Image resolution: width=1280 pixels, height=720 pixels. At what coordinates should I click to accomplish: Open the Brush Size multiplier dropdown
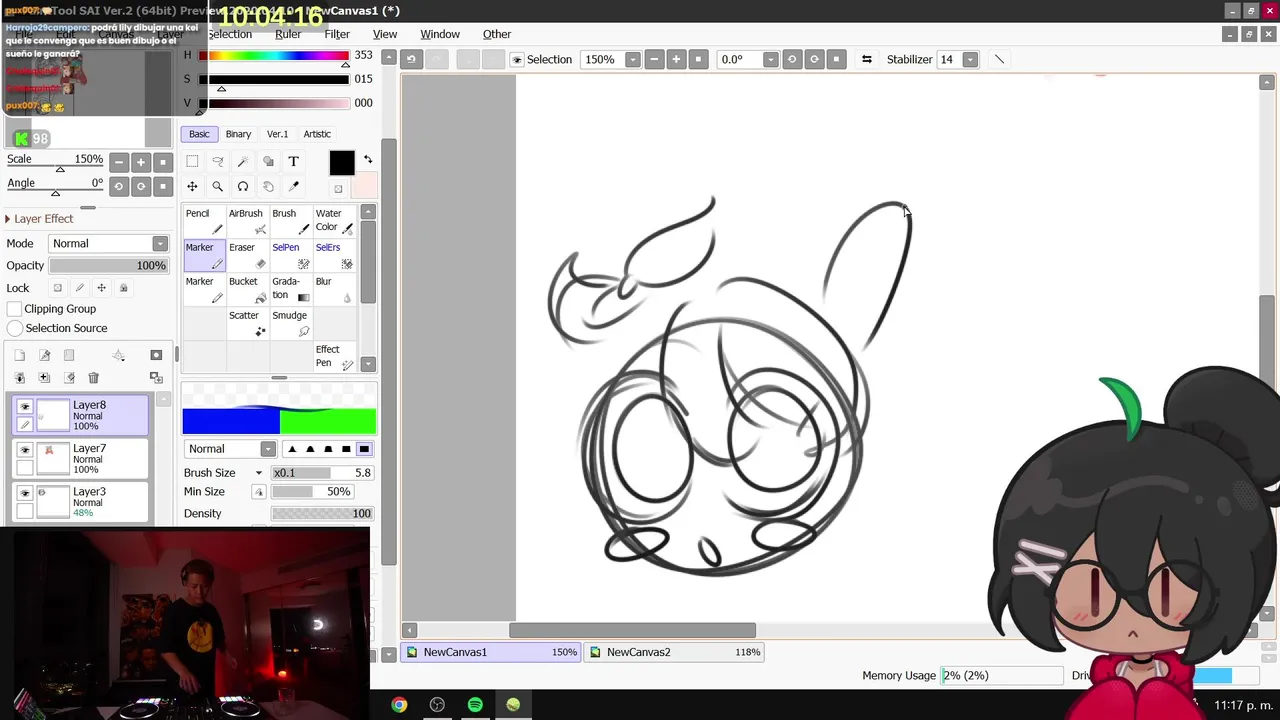tap(259, 473)
